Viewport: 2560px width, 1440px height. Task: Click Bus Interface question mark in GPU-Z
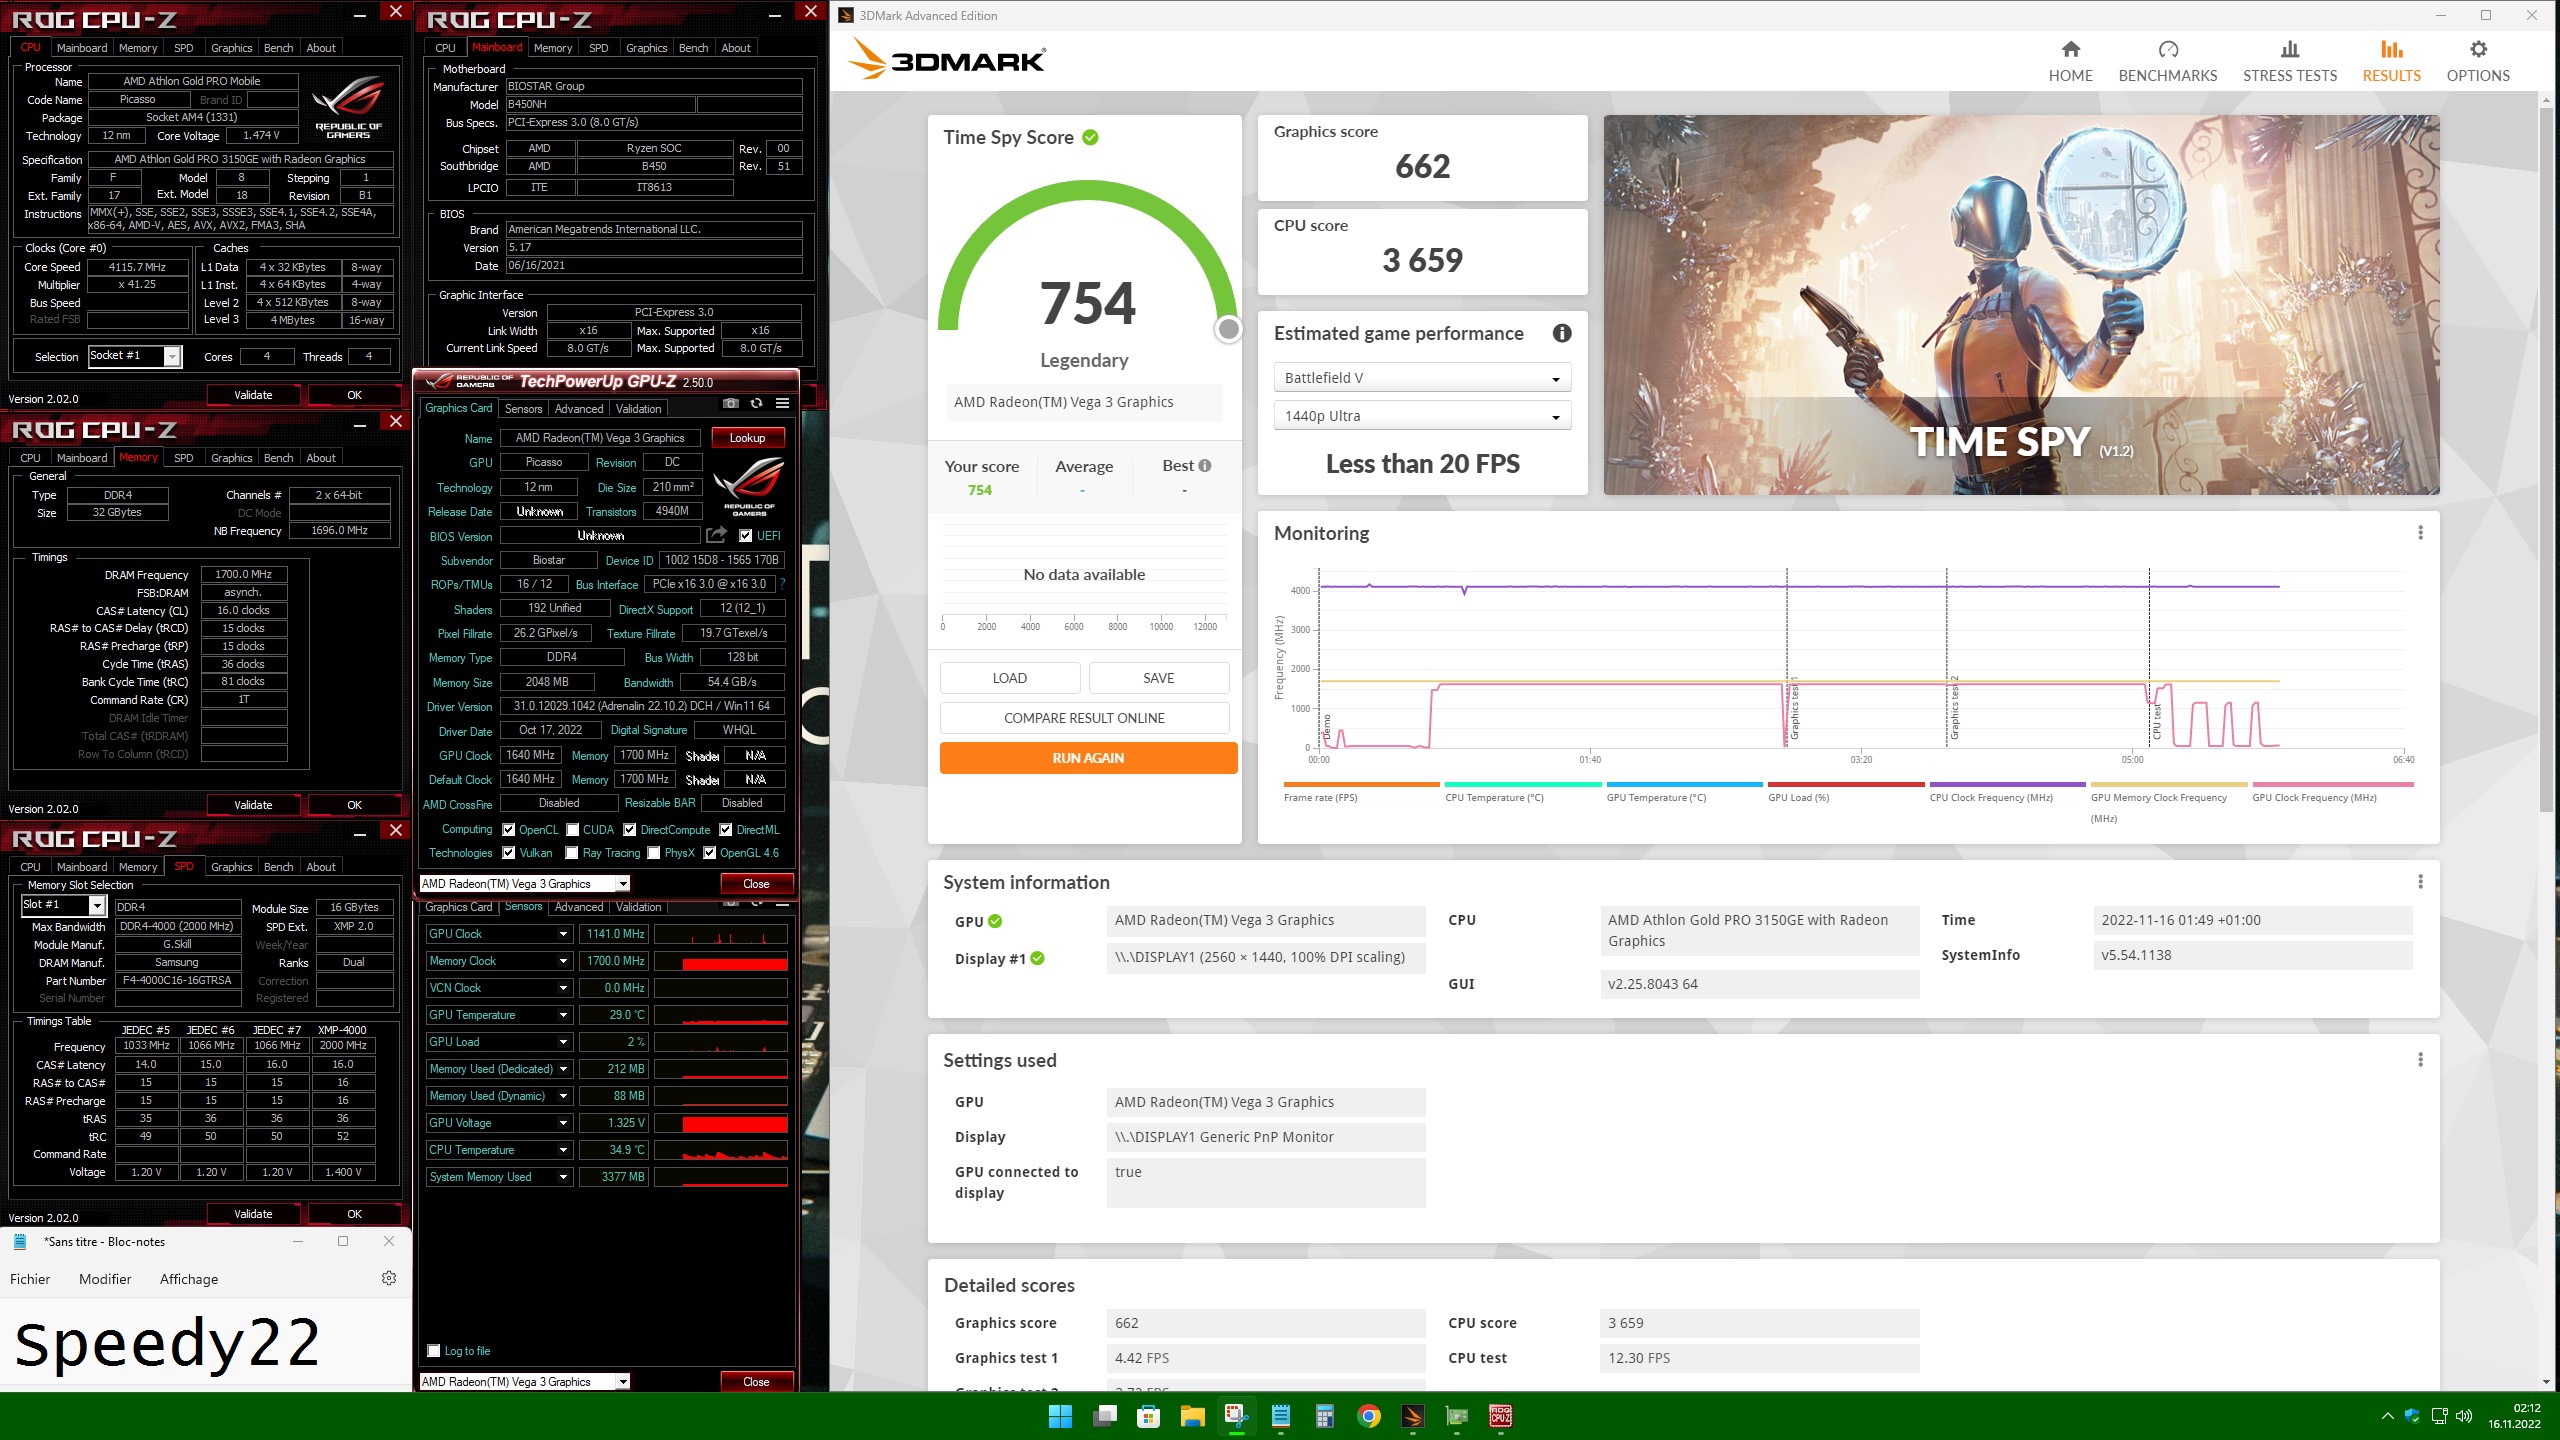(x=782, y=584)
